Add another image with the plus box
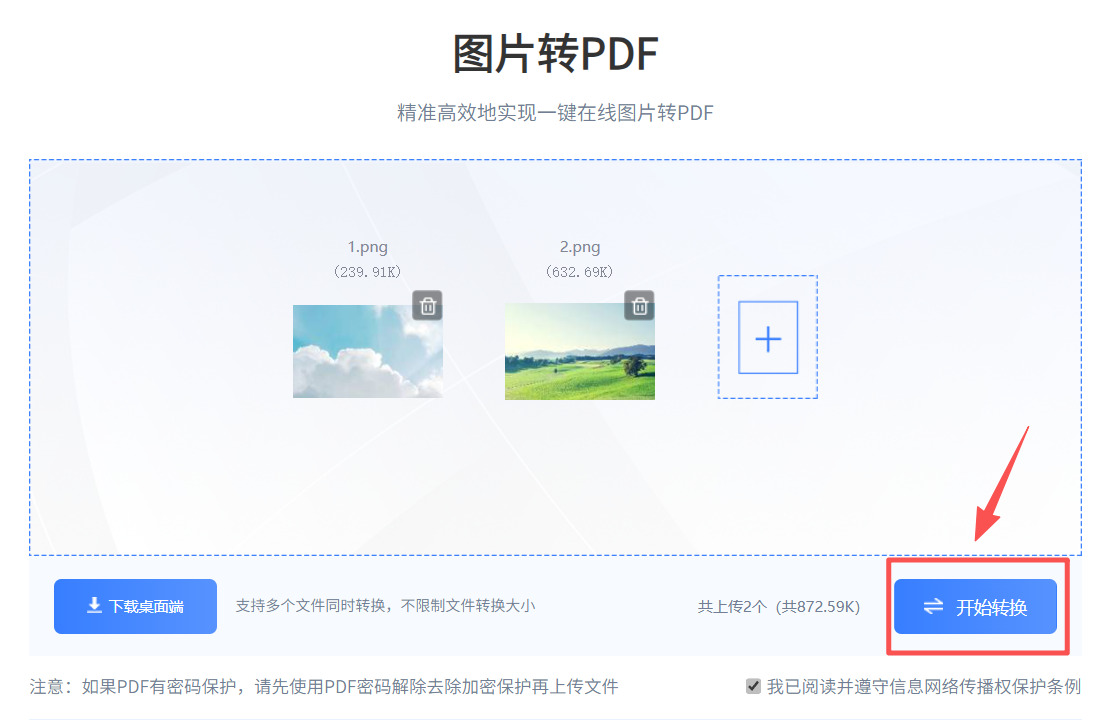This screenshot has height=724, width=1111. 768,337
